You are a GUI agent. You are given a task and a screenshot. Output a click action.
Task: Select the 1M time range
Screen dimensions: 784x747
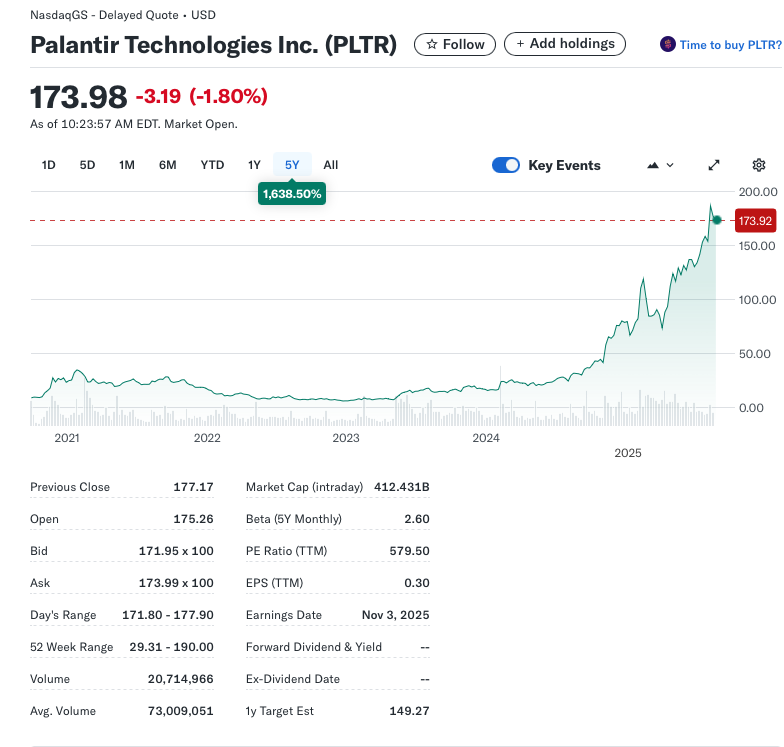coord(127,165)
